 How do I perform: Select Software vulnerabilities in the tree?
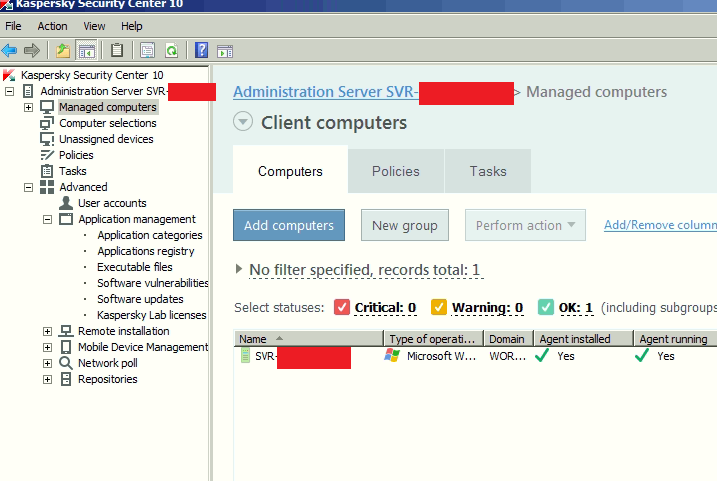click(153, 283)
